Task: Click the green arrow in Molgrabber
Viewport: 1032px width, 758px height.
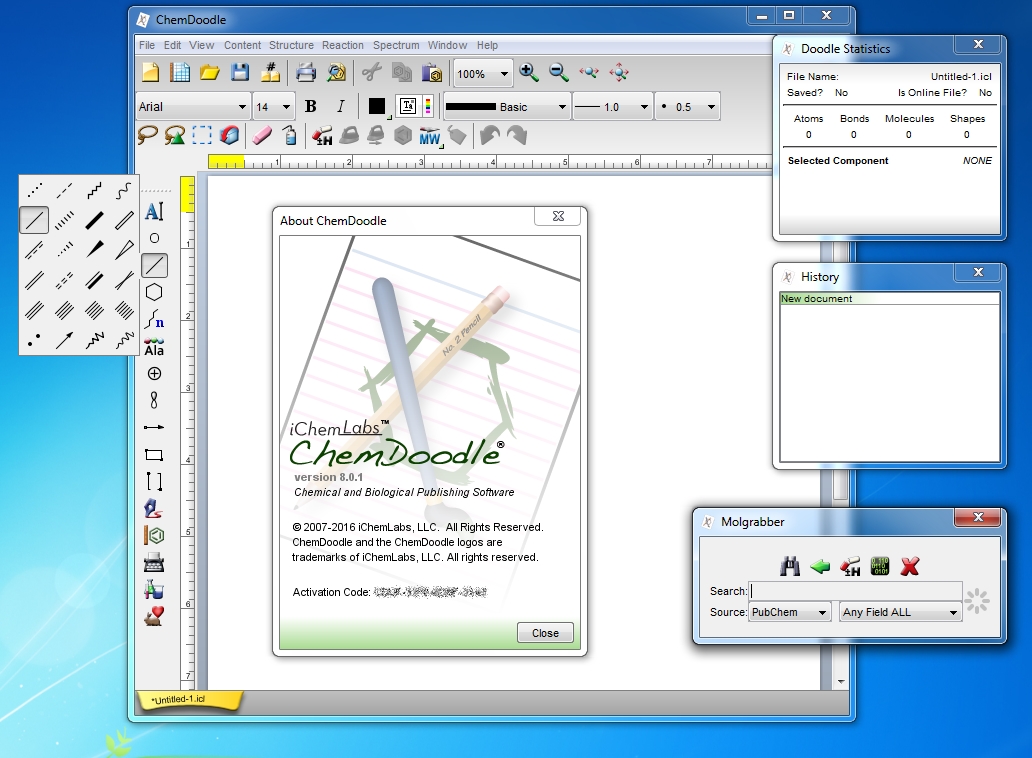Action: (820, 566)
